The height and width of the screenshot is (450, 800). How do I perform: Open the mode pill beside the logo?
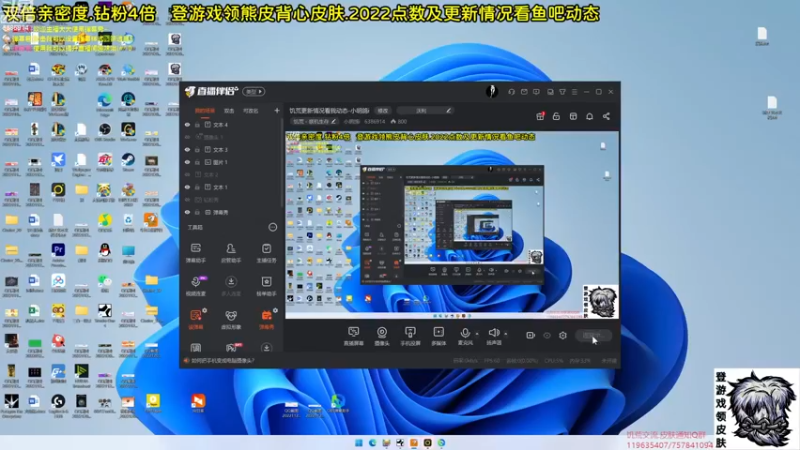pyautogui.click(x=254, y=92)
